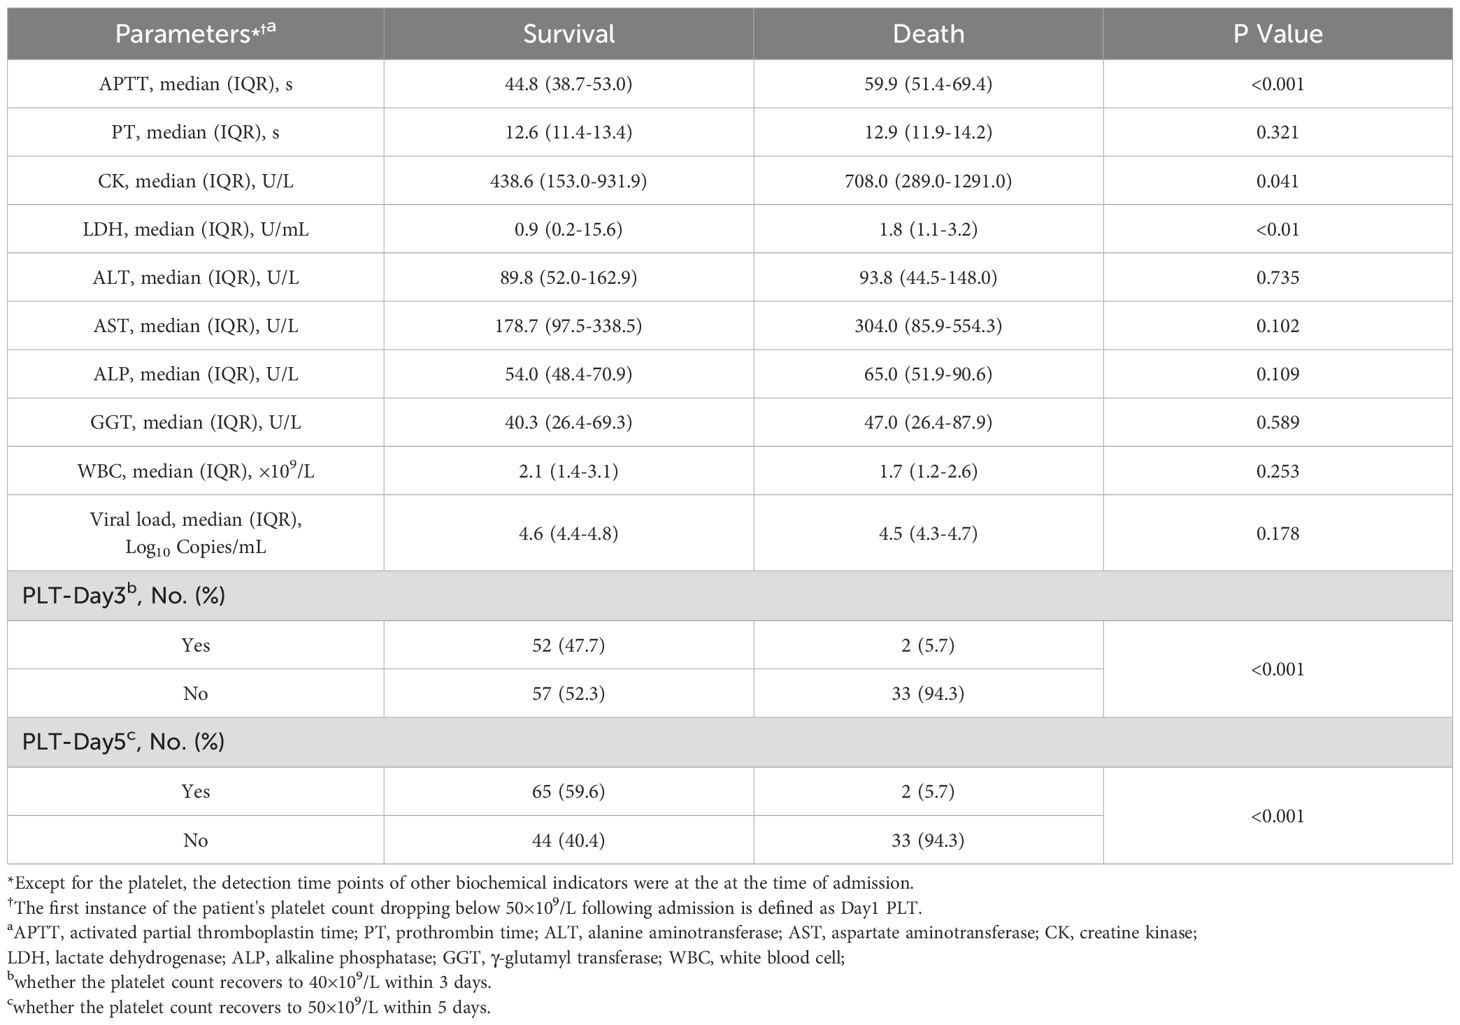Image resolution: width=1460 pixels, height=1025 pixels.
Task: Select the P Value column header
Action: click(x=1277, y=34)
